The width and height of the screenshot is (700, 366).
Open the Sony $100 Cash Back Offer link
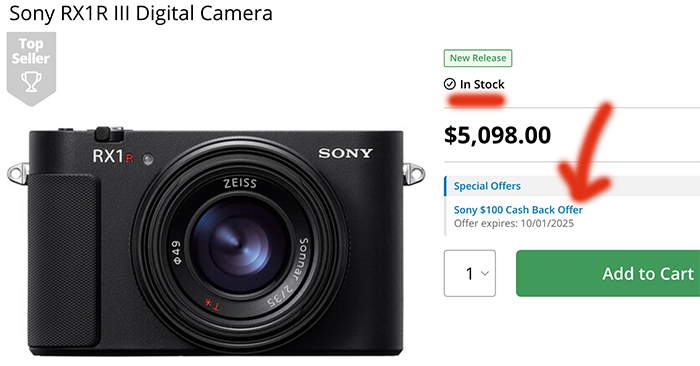(518, 210)
